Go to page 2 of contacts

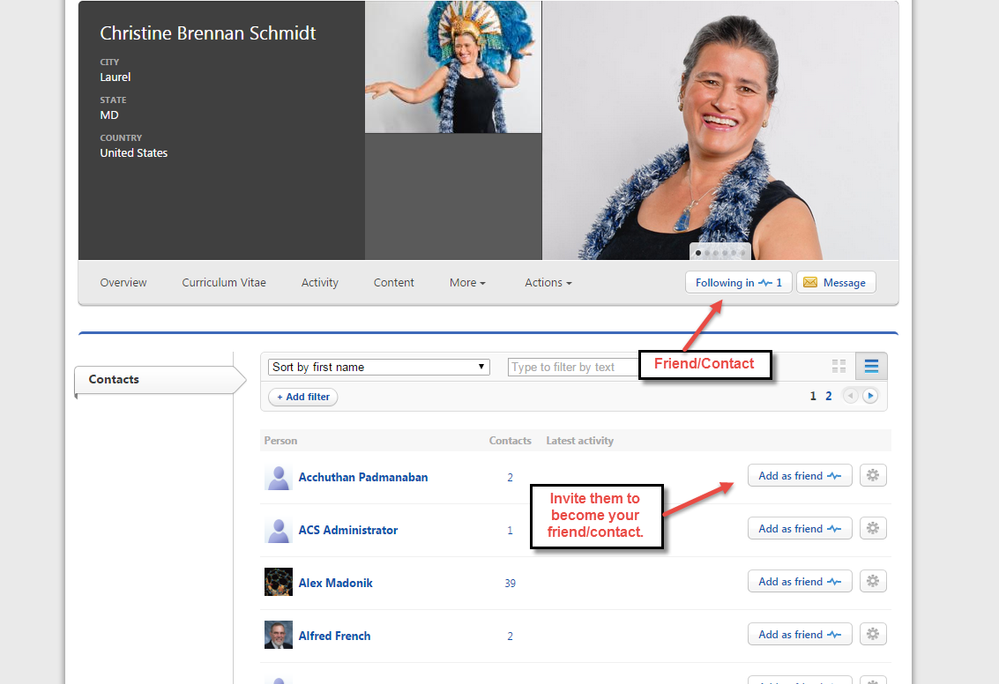pyautogui.click(x=828, y=396)
